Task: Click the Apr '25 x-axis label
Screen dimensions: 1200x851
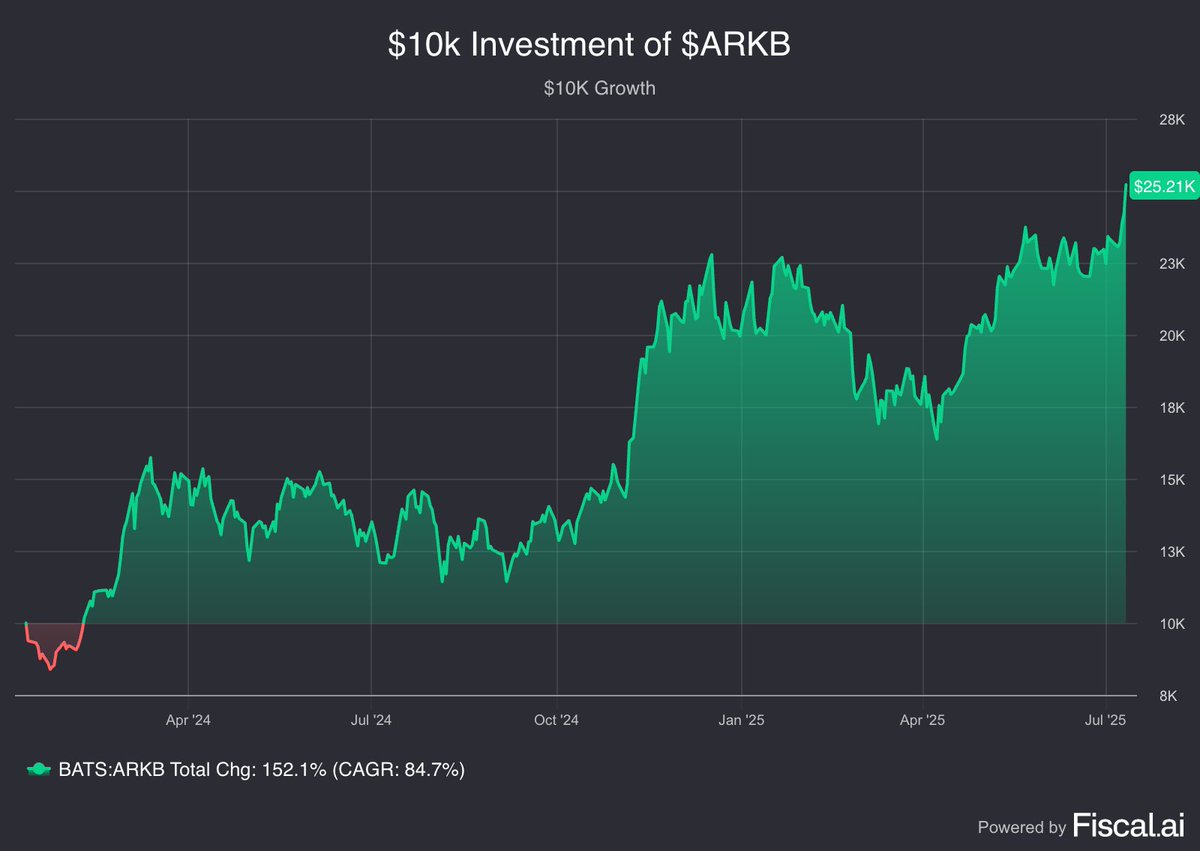Action: click(922, 719)
